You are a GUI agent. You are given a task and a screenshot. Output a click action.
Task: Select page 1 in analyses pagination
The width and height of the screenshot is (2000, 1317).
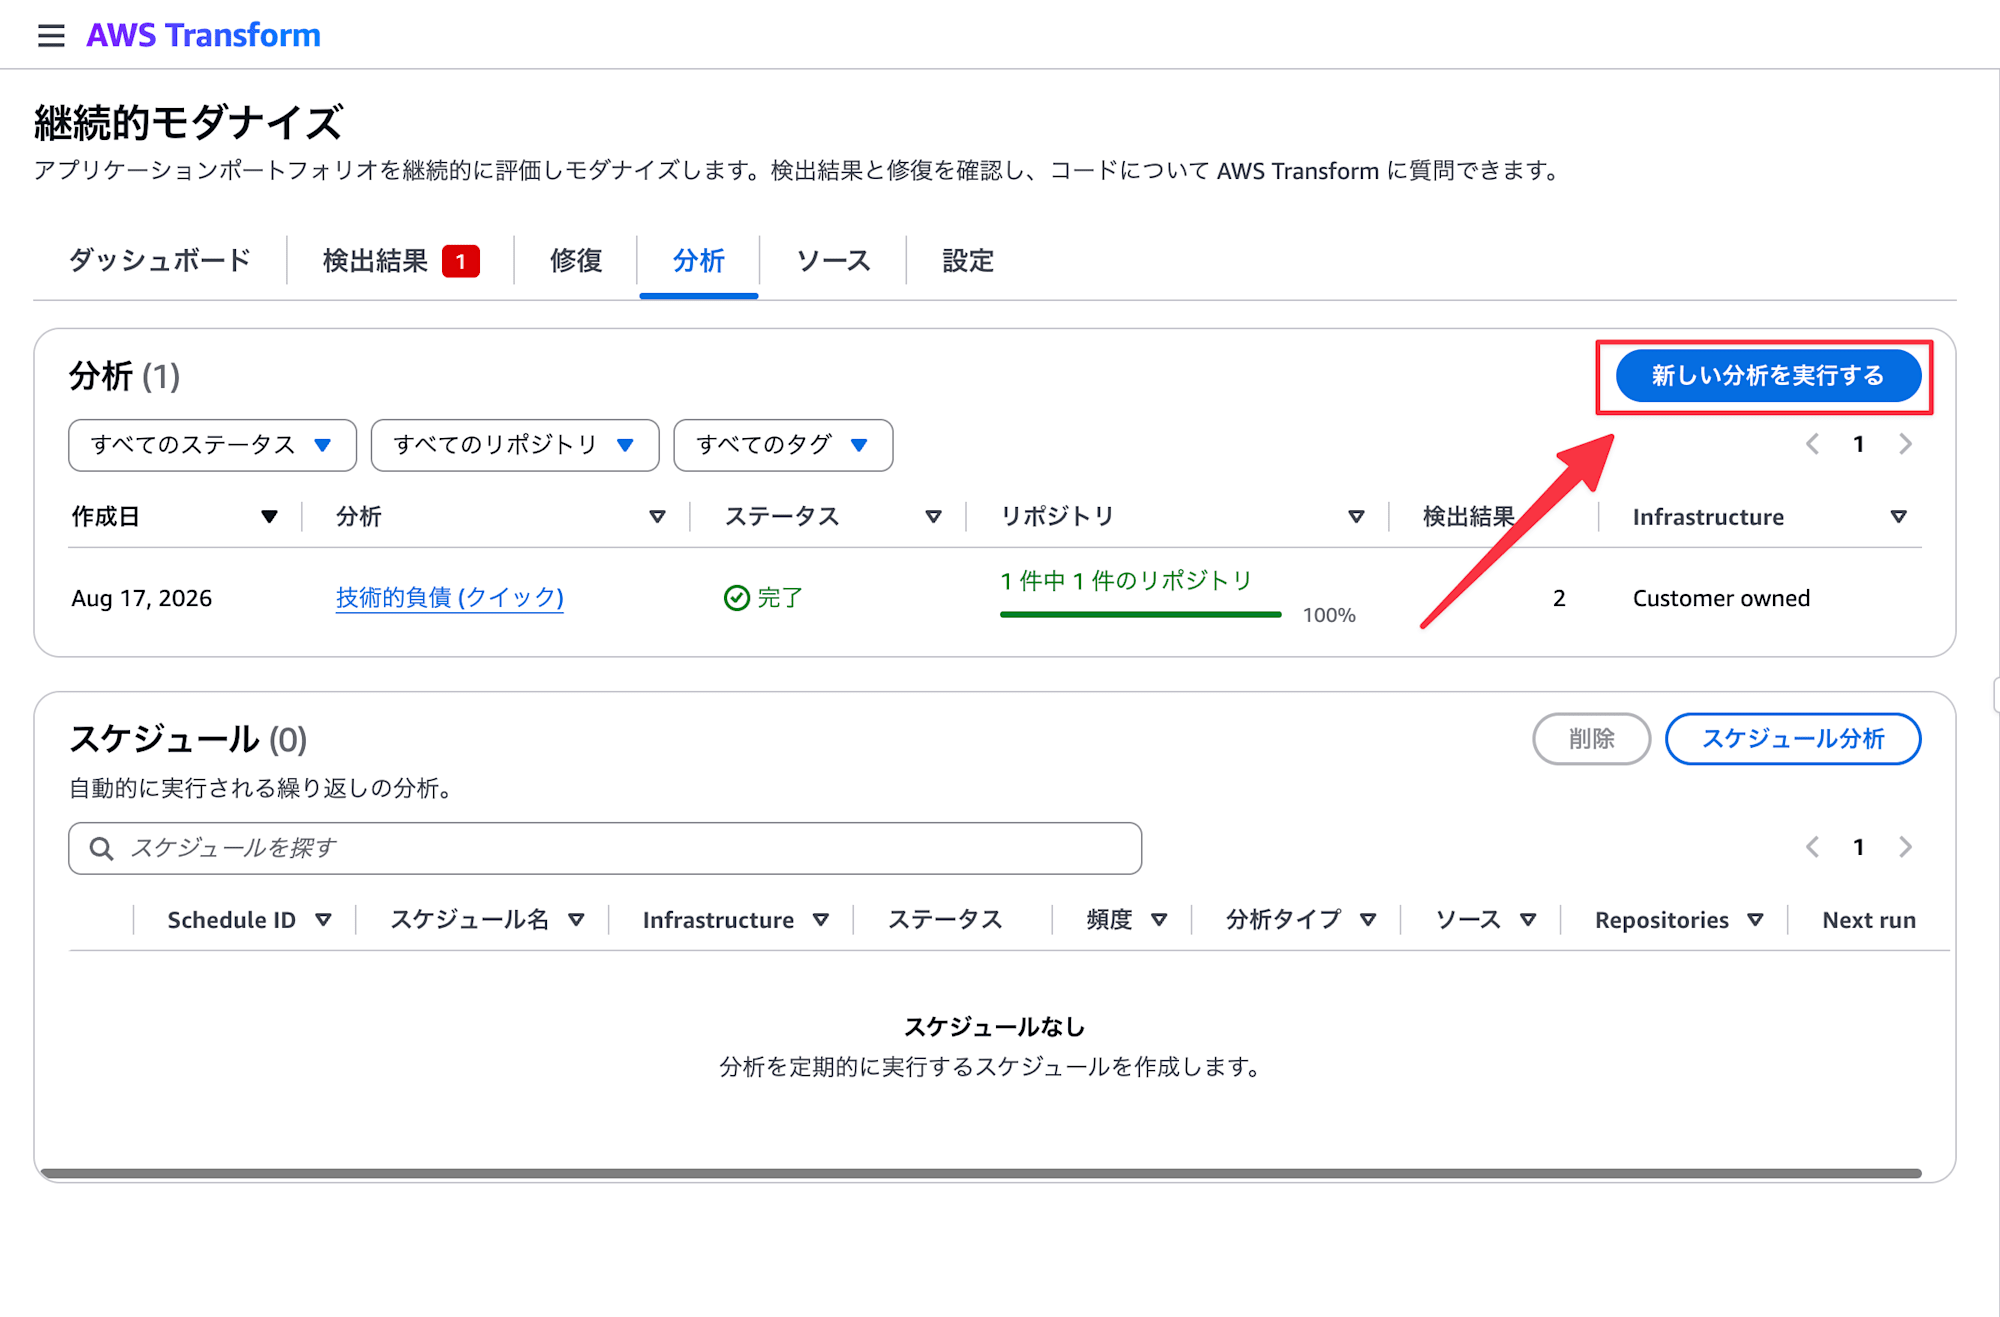pos(1858,444)
